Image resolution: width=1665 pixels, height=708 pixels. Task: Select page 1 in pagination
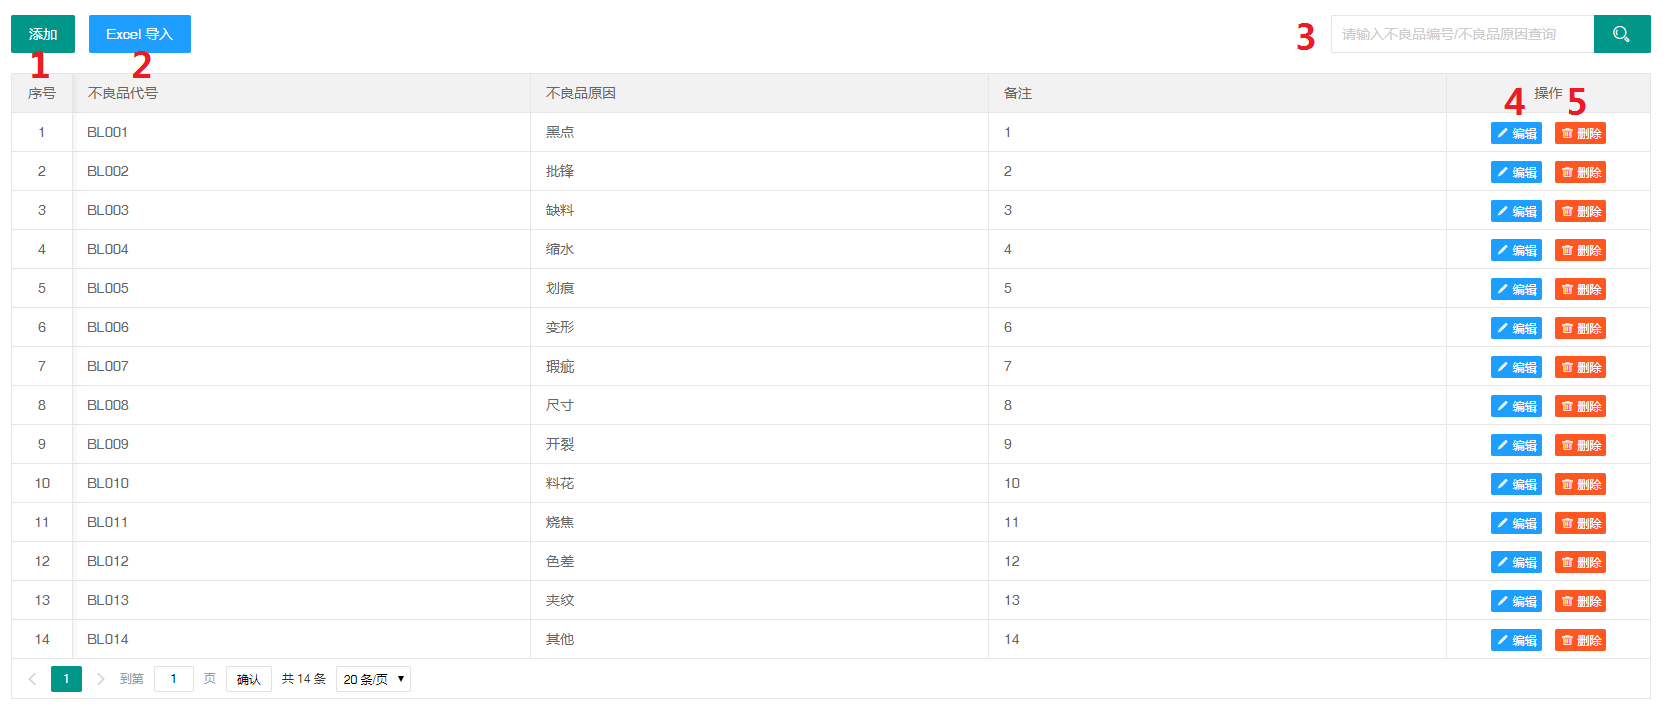pos(66,679)
